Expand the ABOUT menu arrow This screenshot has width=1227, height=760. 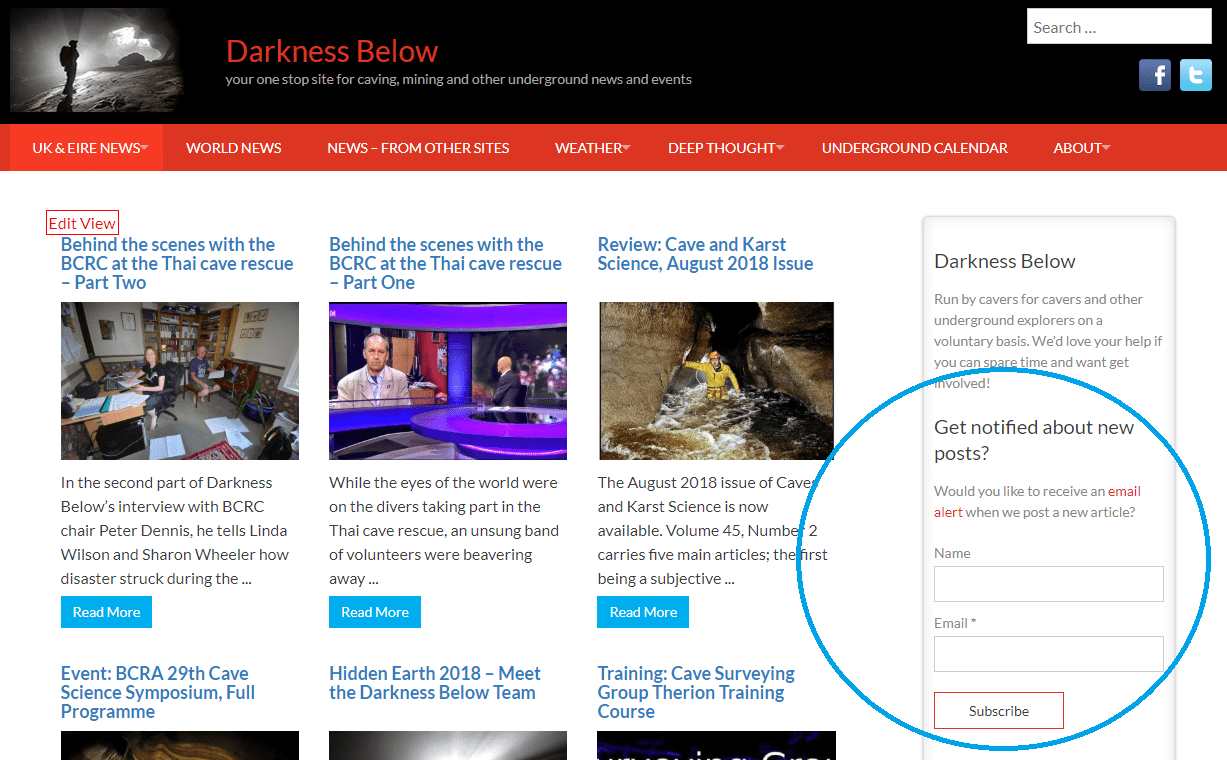coord(1106,148)
